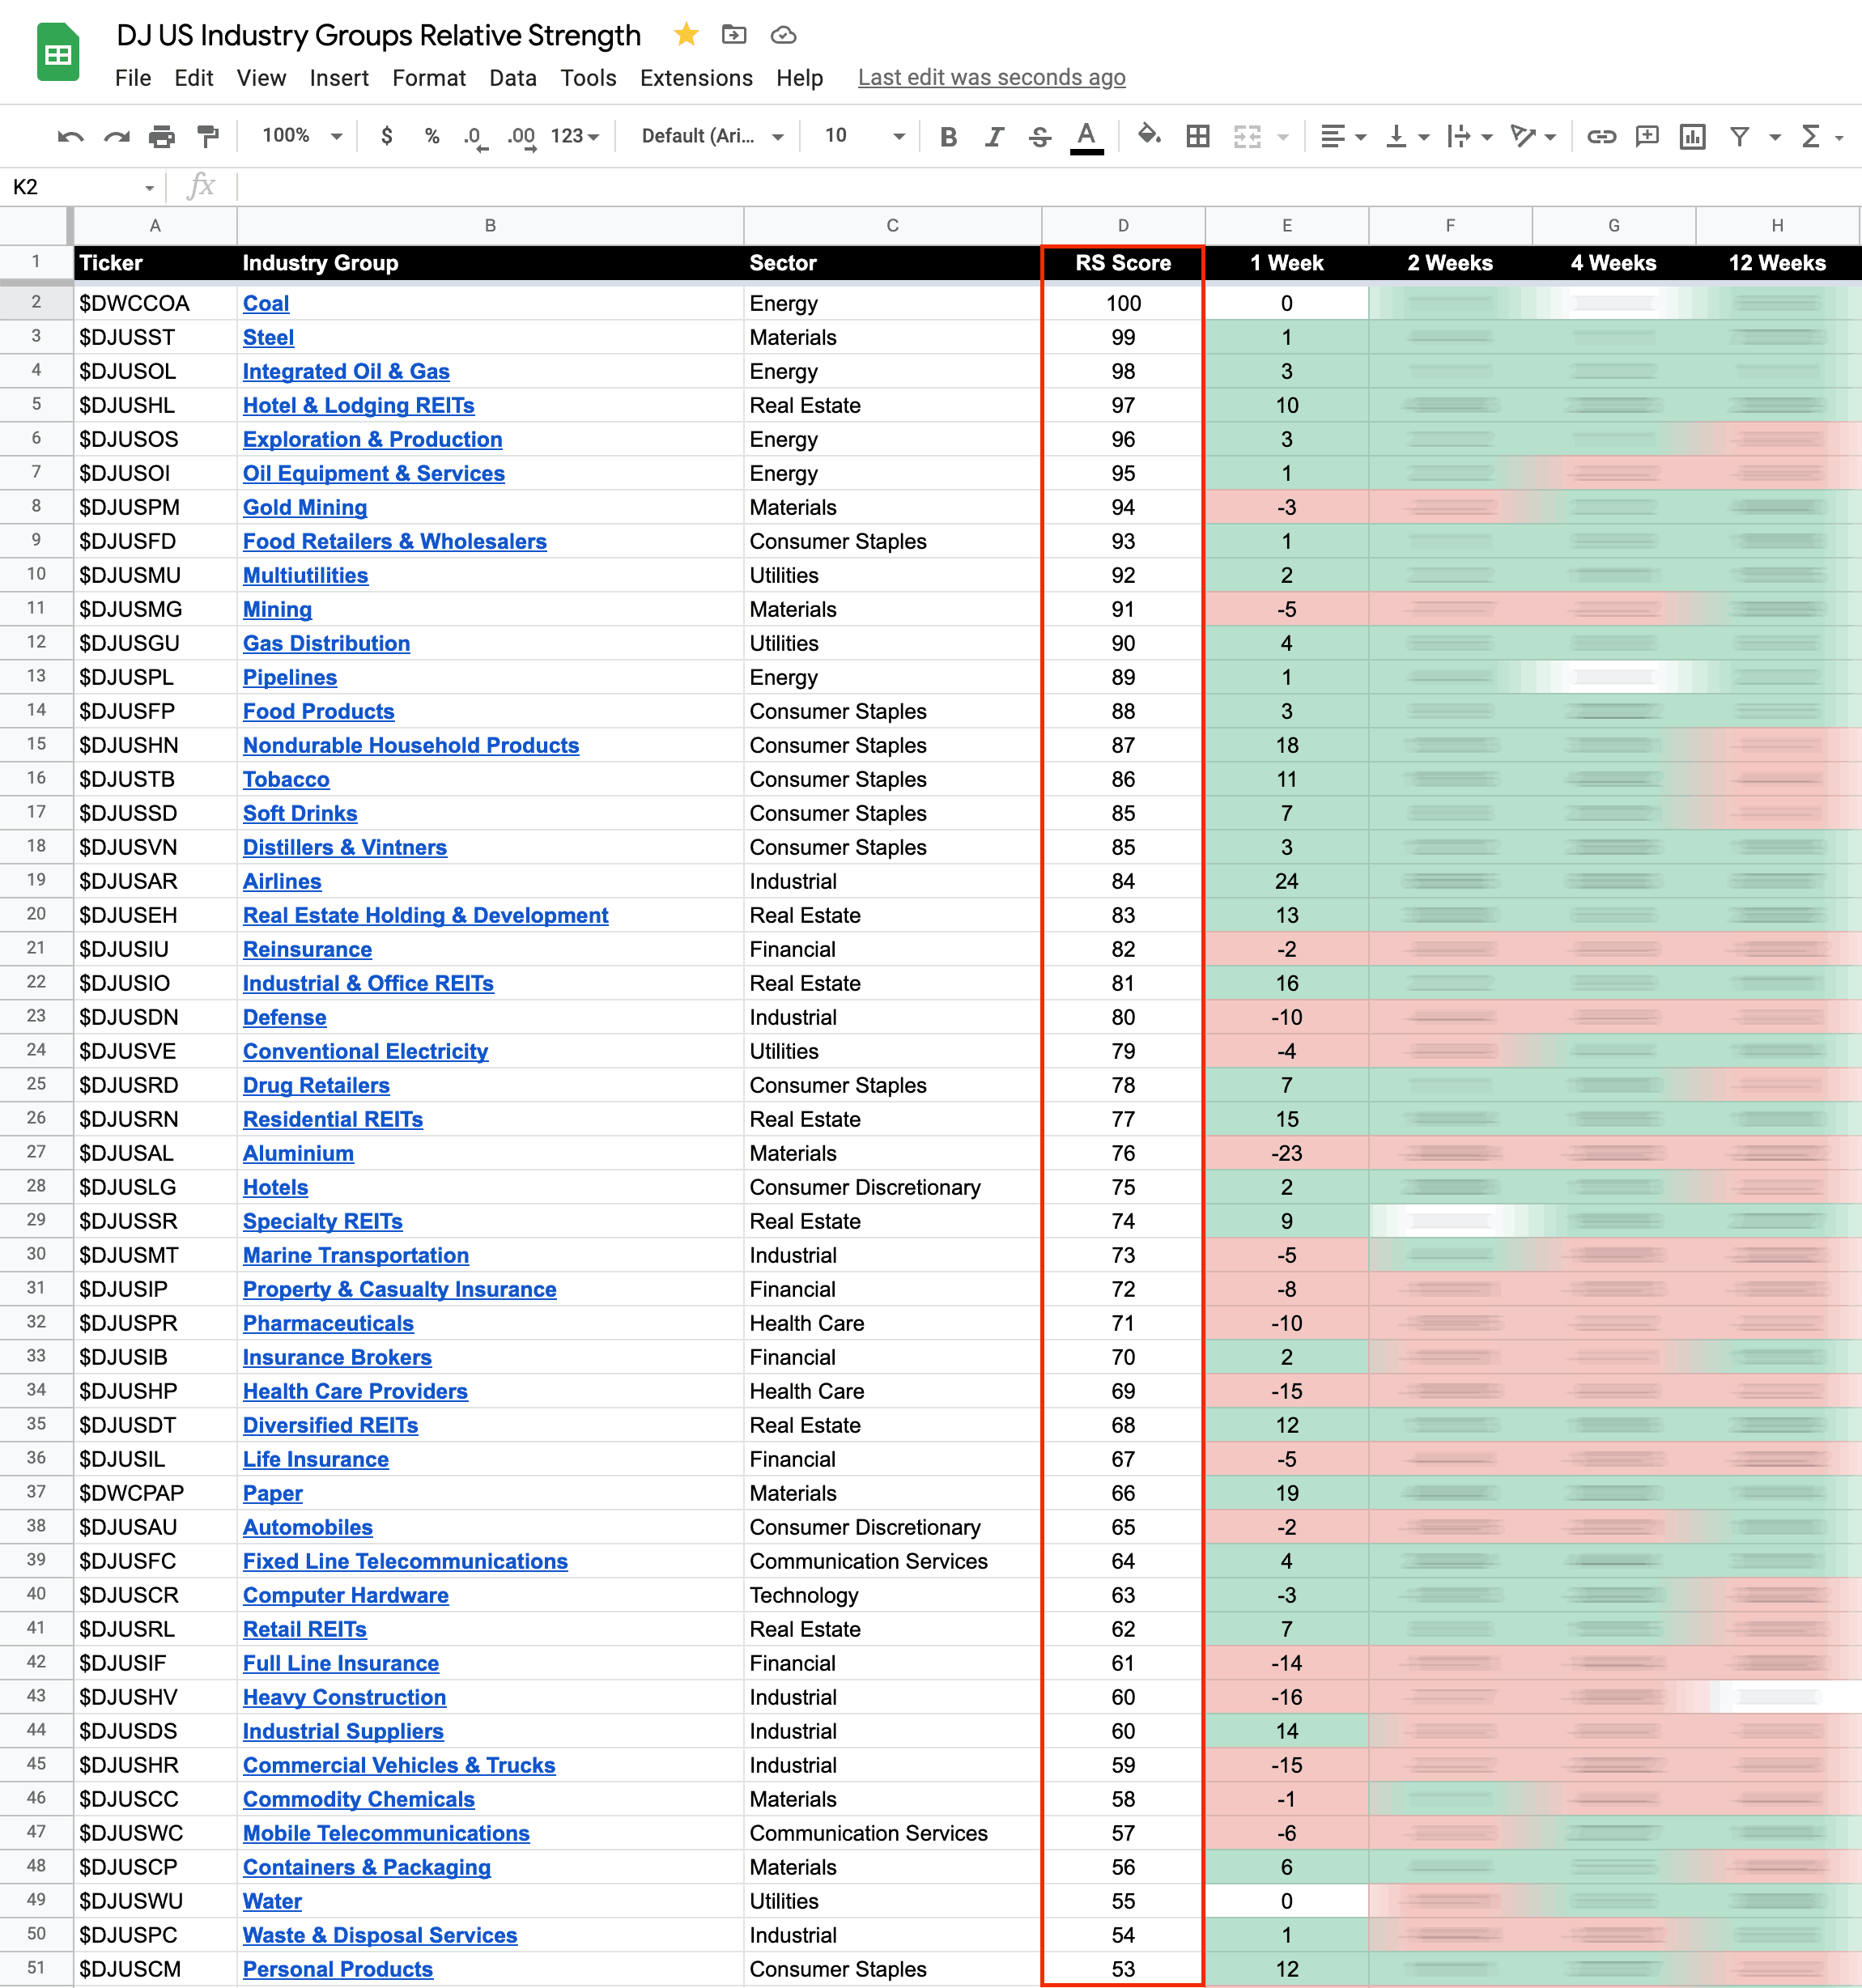The image size is (1862, 1988).
Task: Click the Move to folder icon
Action: click(734, 35)
